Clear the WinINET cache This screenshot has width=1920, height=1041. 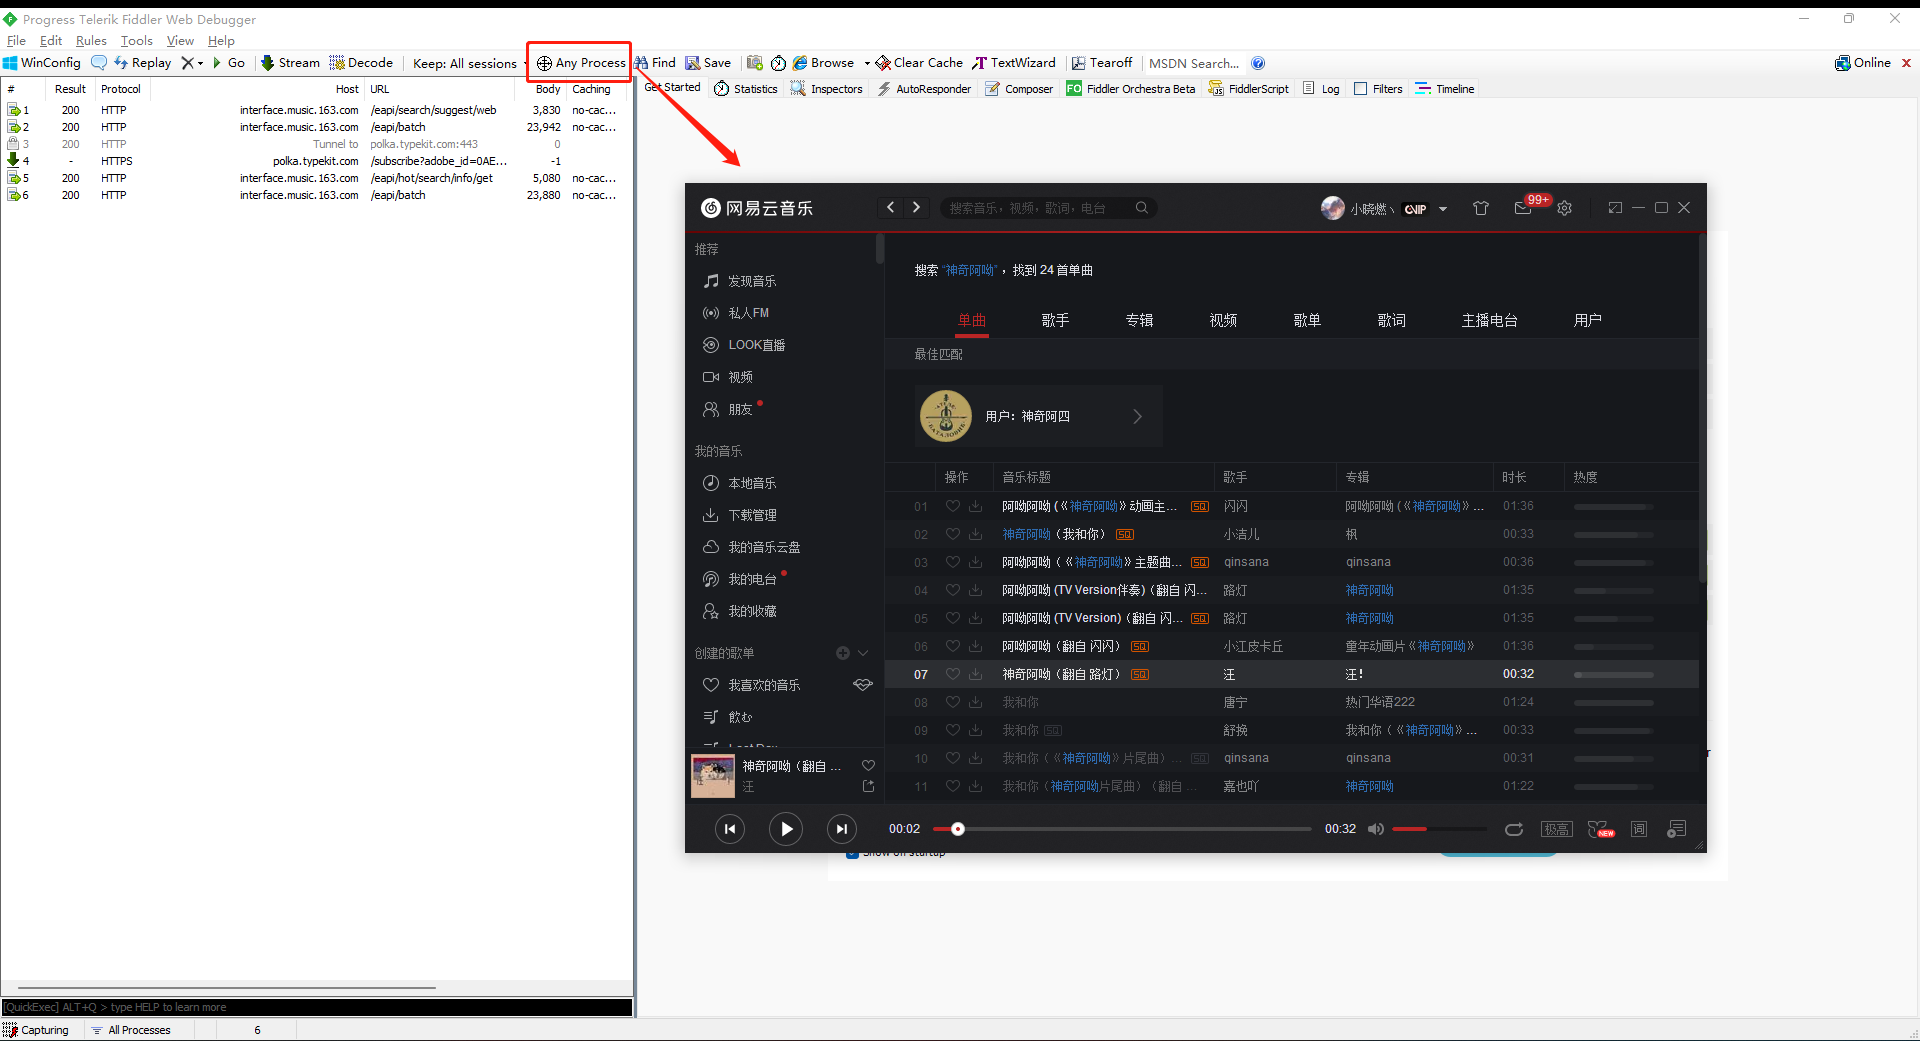[920, 63]
